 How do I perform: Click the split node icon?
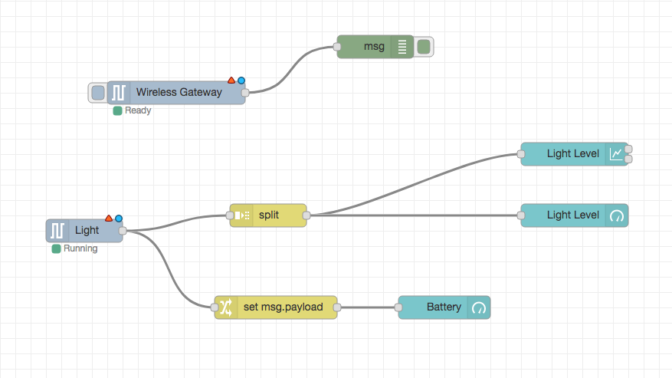tap(242, 215)
